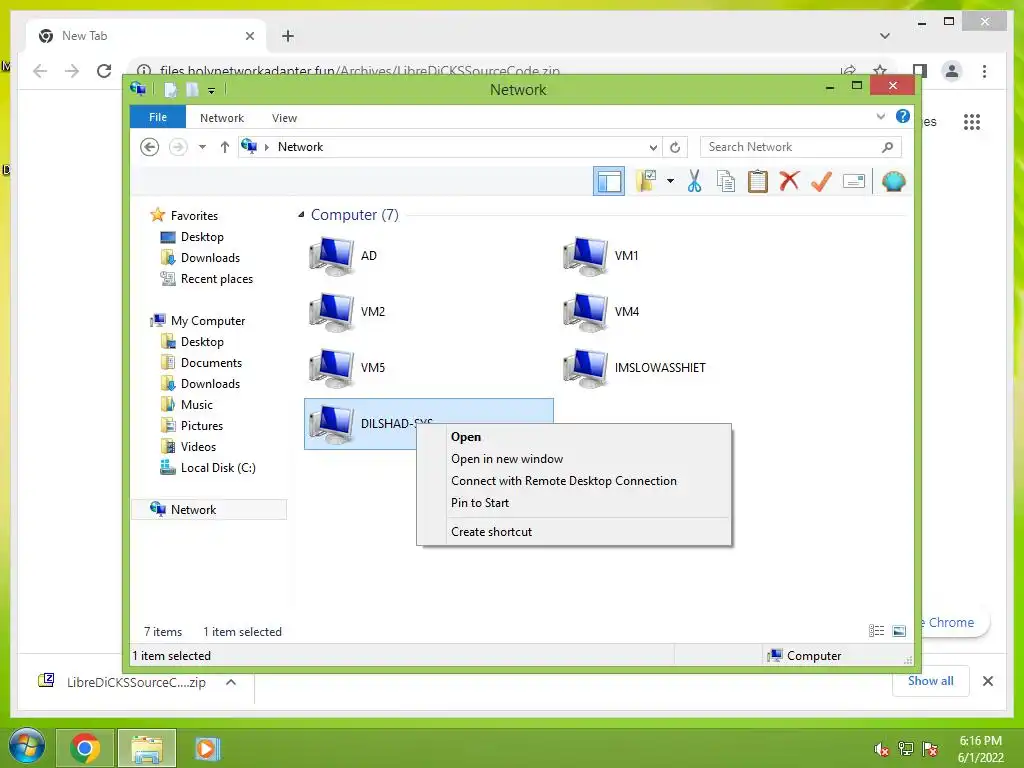Open the File ribbon tab

pos(158,117)
